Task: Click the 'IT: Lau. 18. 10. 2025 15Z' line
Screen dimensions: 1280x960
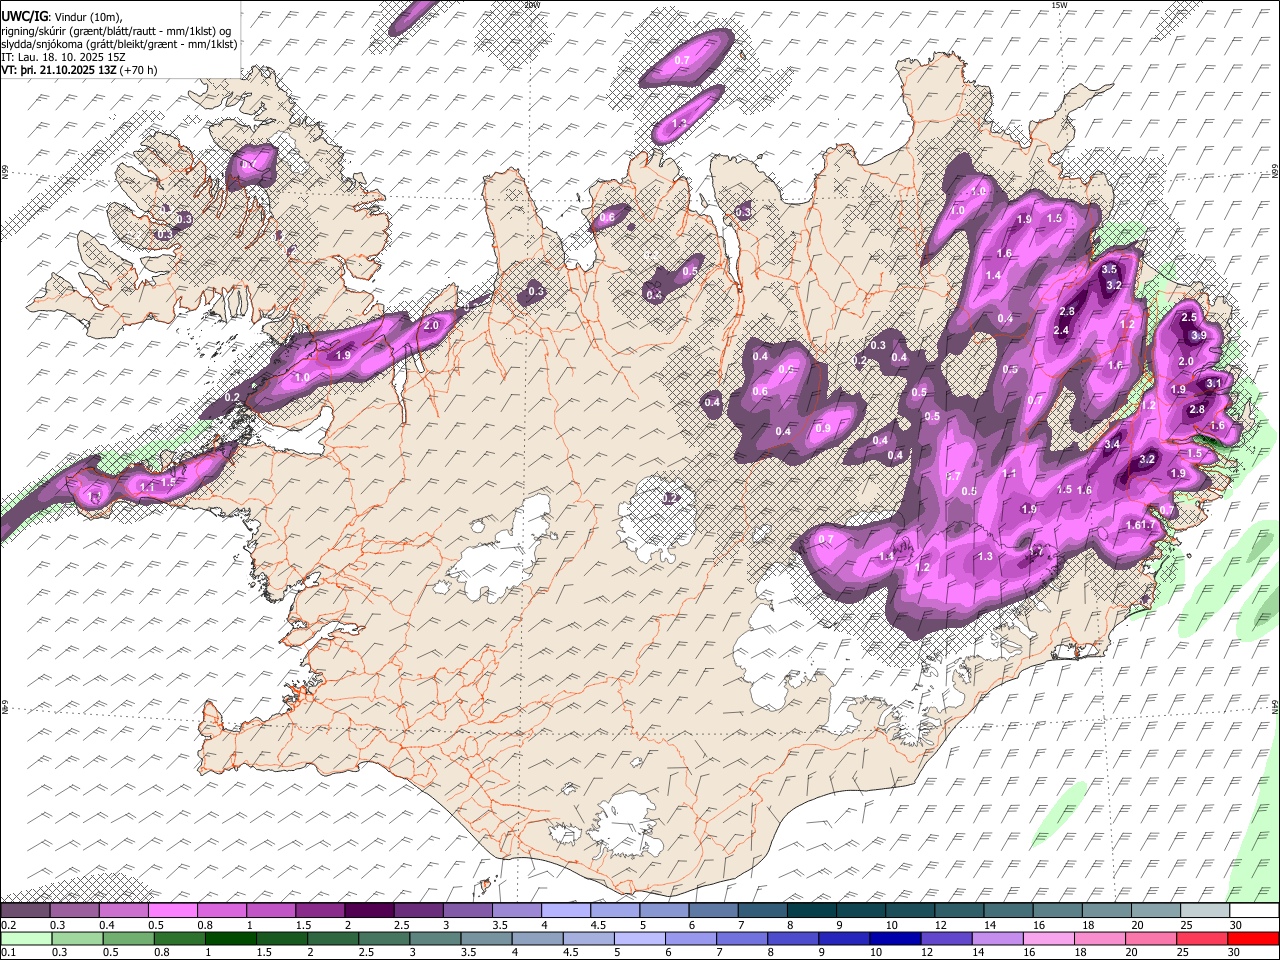Action: 62,57
